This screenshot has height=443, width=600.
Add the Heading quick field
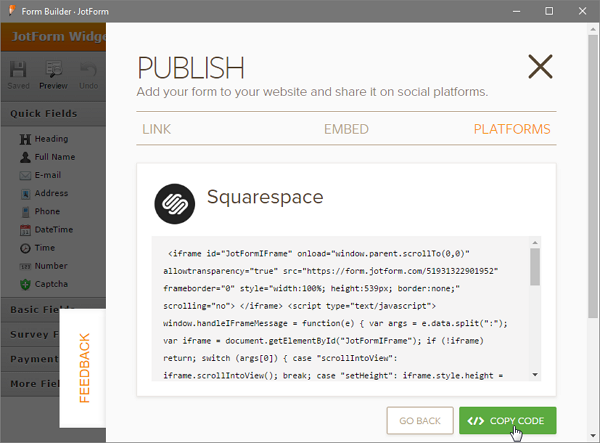point(50,139)
